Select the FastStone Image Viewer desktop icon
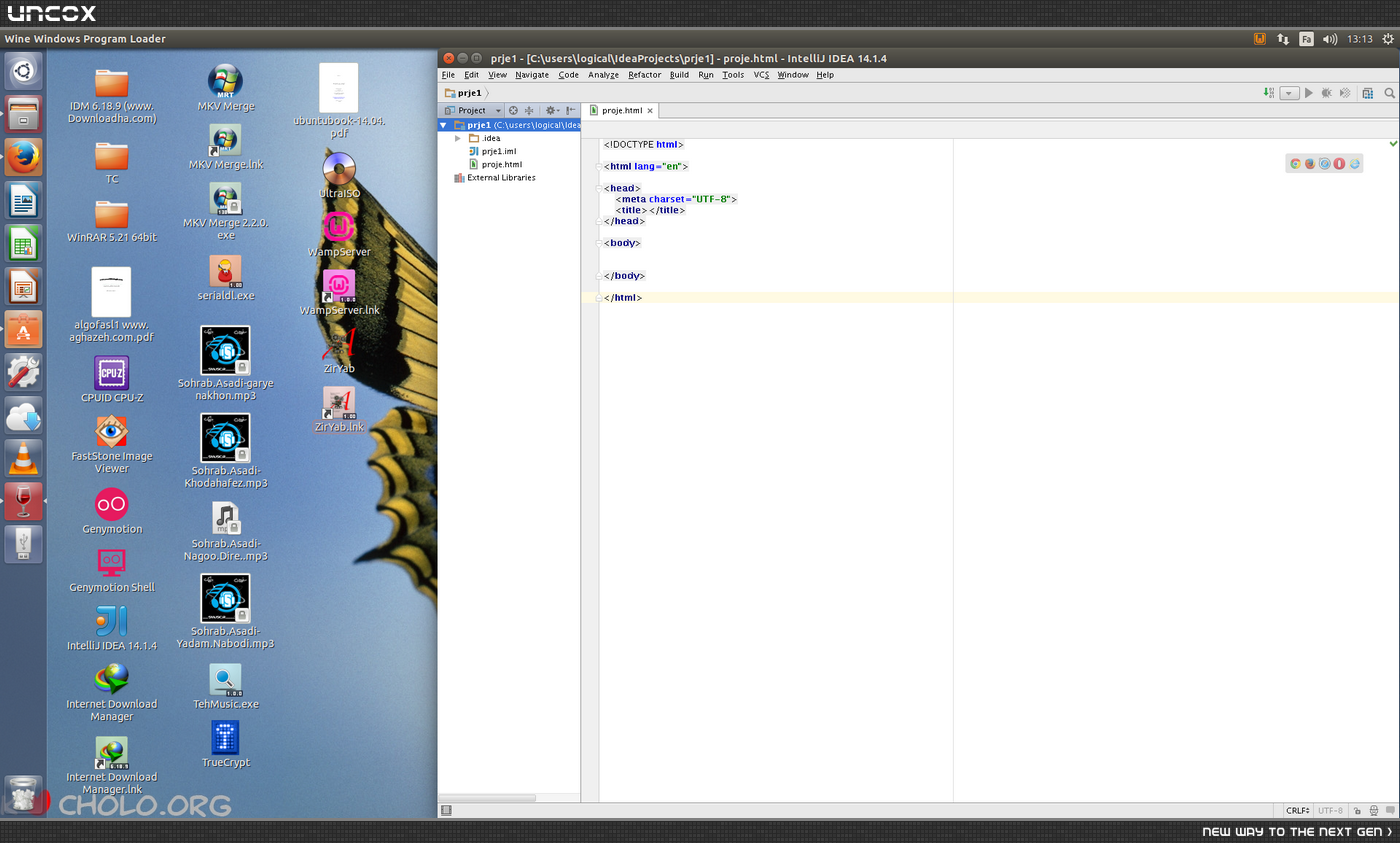The image size is (1400, 843). click(x=112, y=445)
